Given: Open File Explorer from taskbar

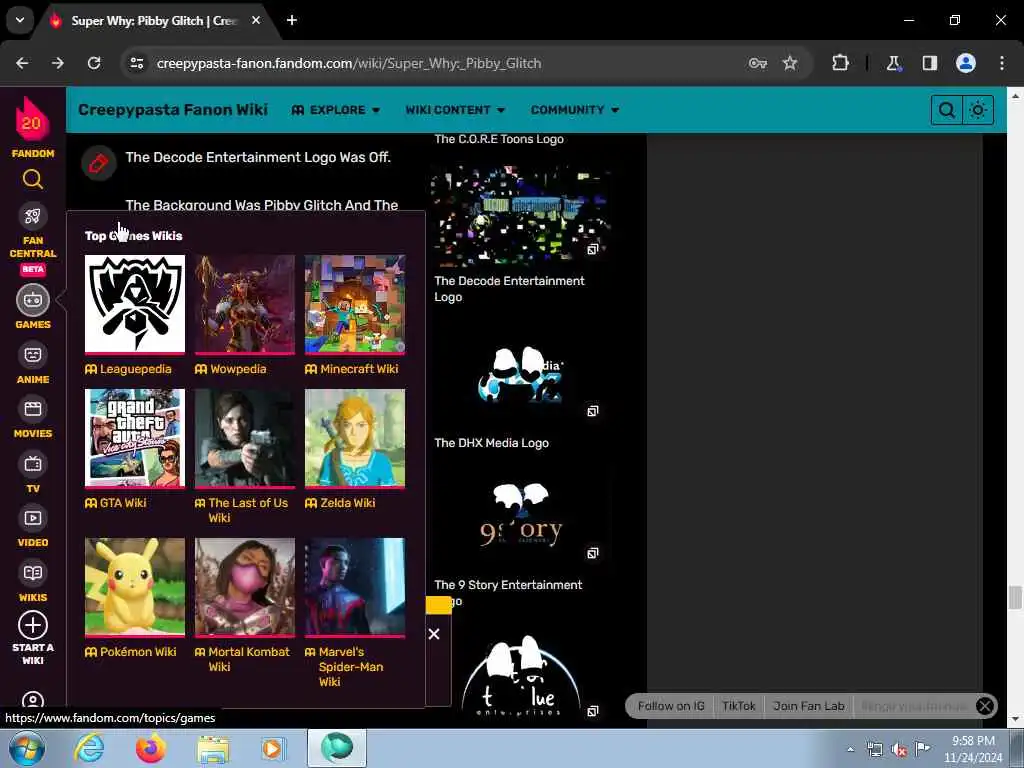Looking at the screenshot, I should 213,750.
